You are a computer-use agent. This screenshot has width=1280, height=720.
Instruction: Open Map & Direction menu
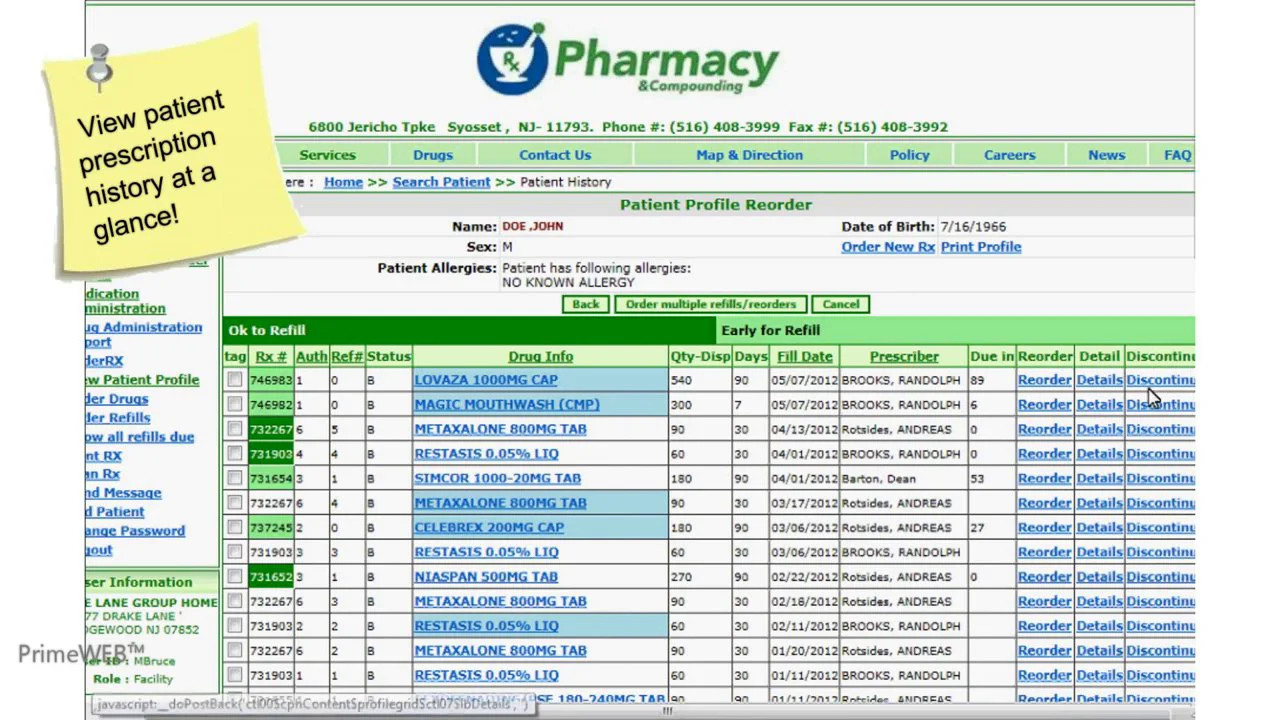(749, 155)
